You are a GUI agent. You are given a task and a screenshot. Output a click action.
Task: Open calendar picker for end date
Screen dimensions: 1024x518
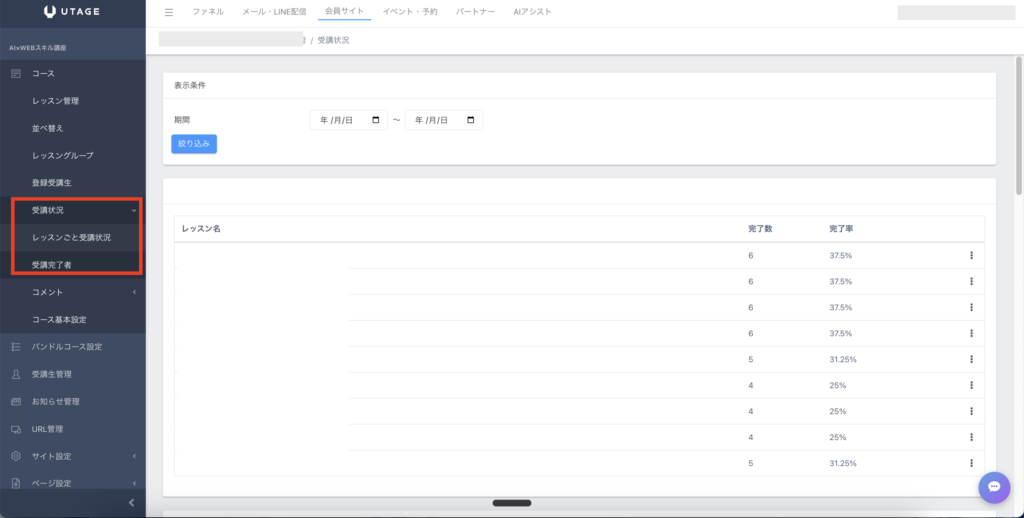(471, 120)
